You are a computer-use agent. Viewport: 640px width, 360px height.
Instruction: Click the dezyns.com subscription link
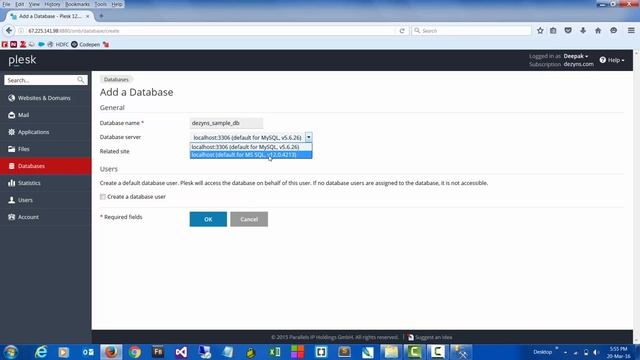pyautogui.click(x=578, y=64)
